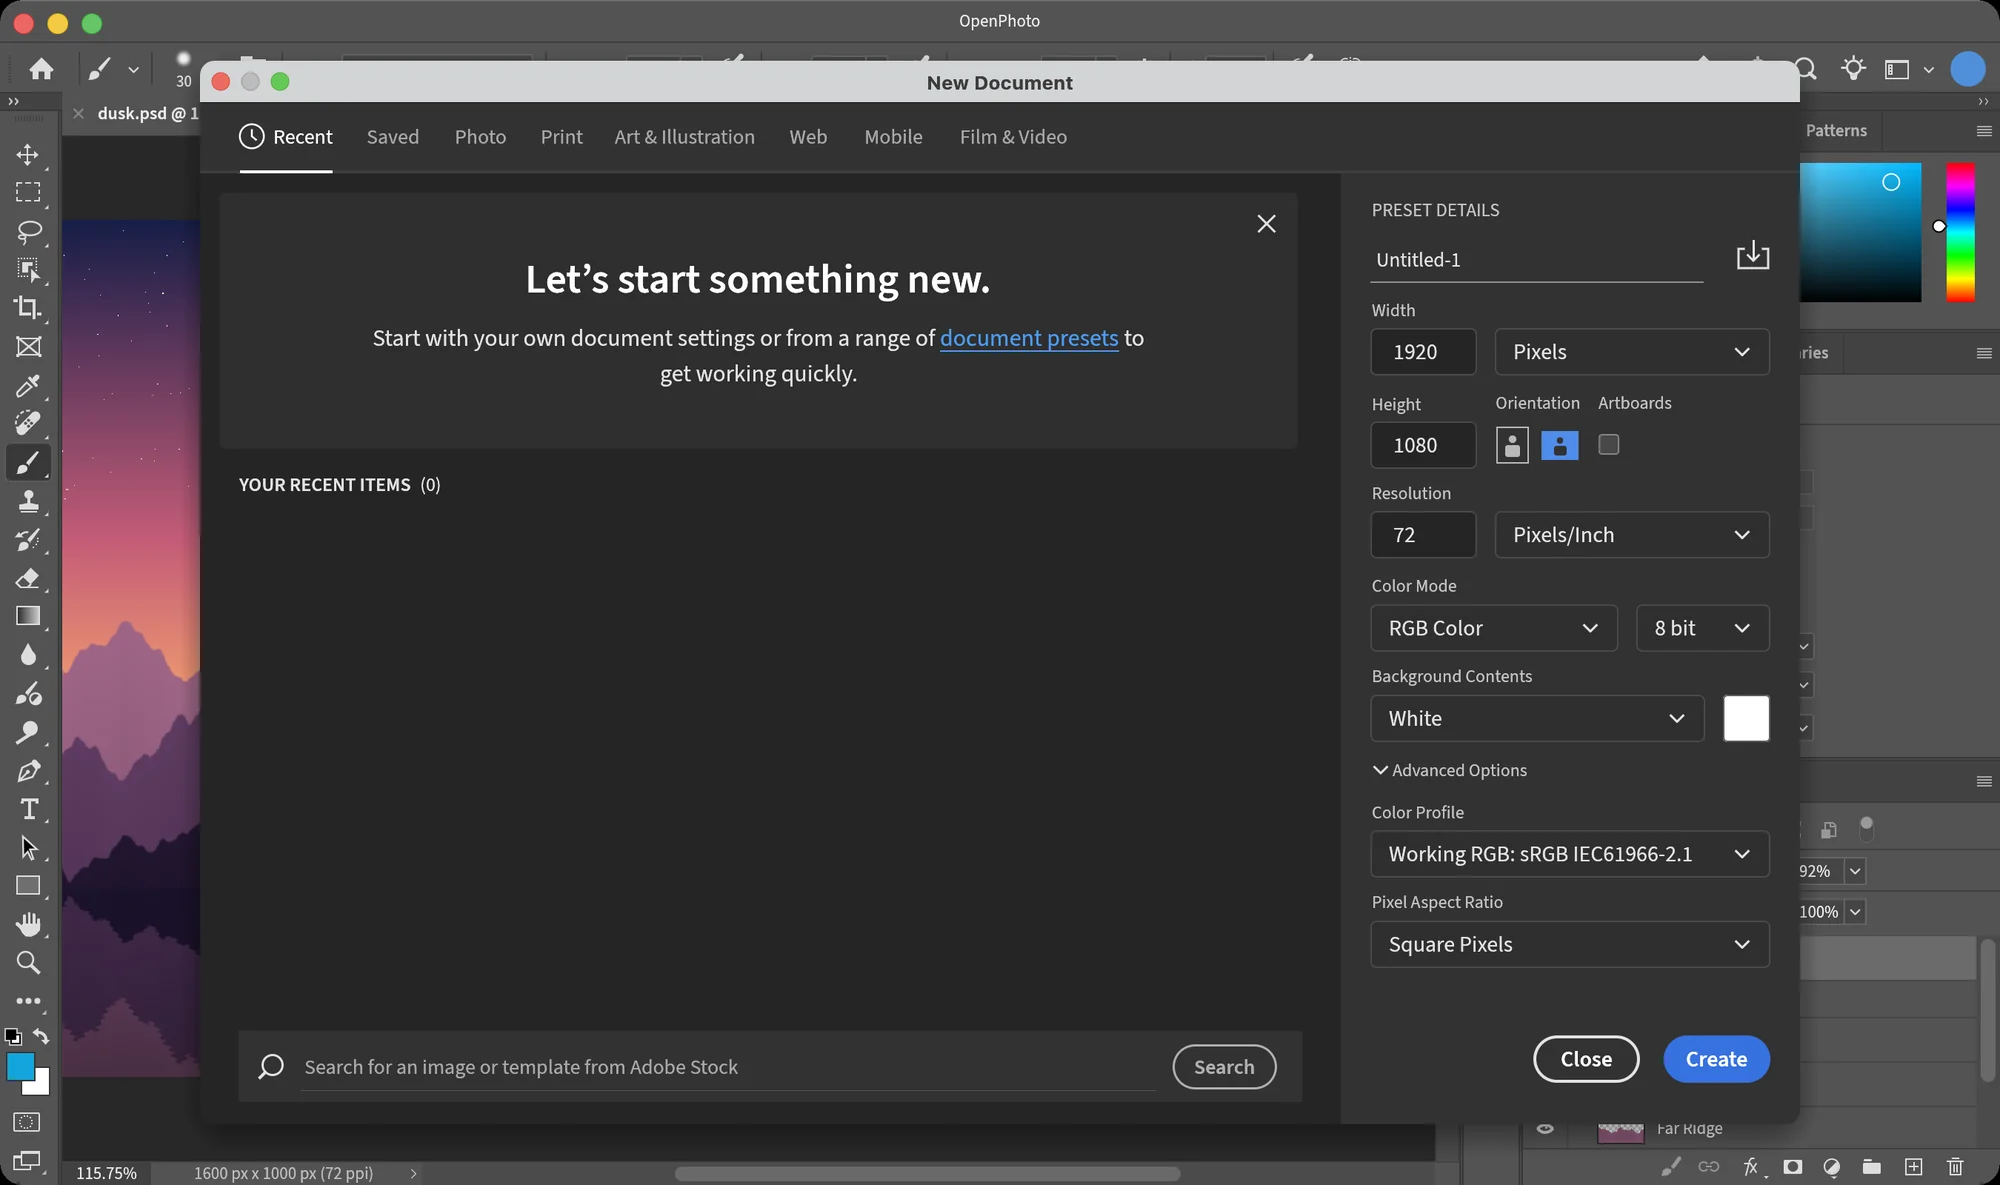Screen dimensions: 2000x1185
Task: Open the Color Profile dropdown
Action: click(1569, 854)
